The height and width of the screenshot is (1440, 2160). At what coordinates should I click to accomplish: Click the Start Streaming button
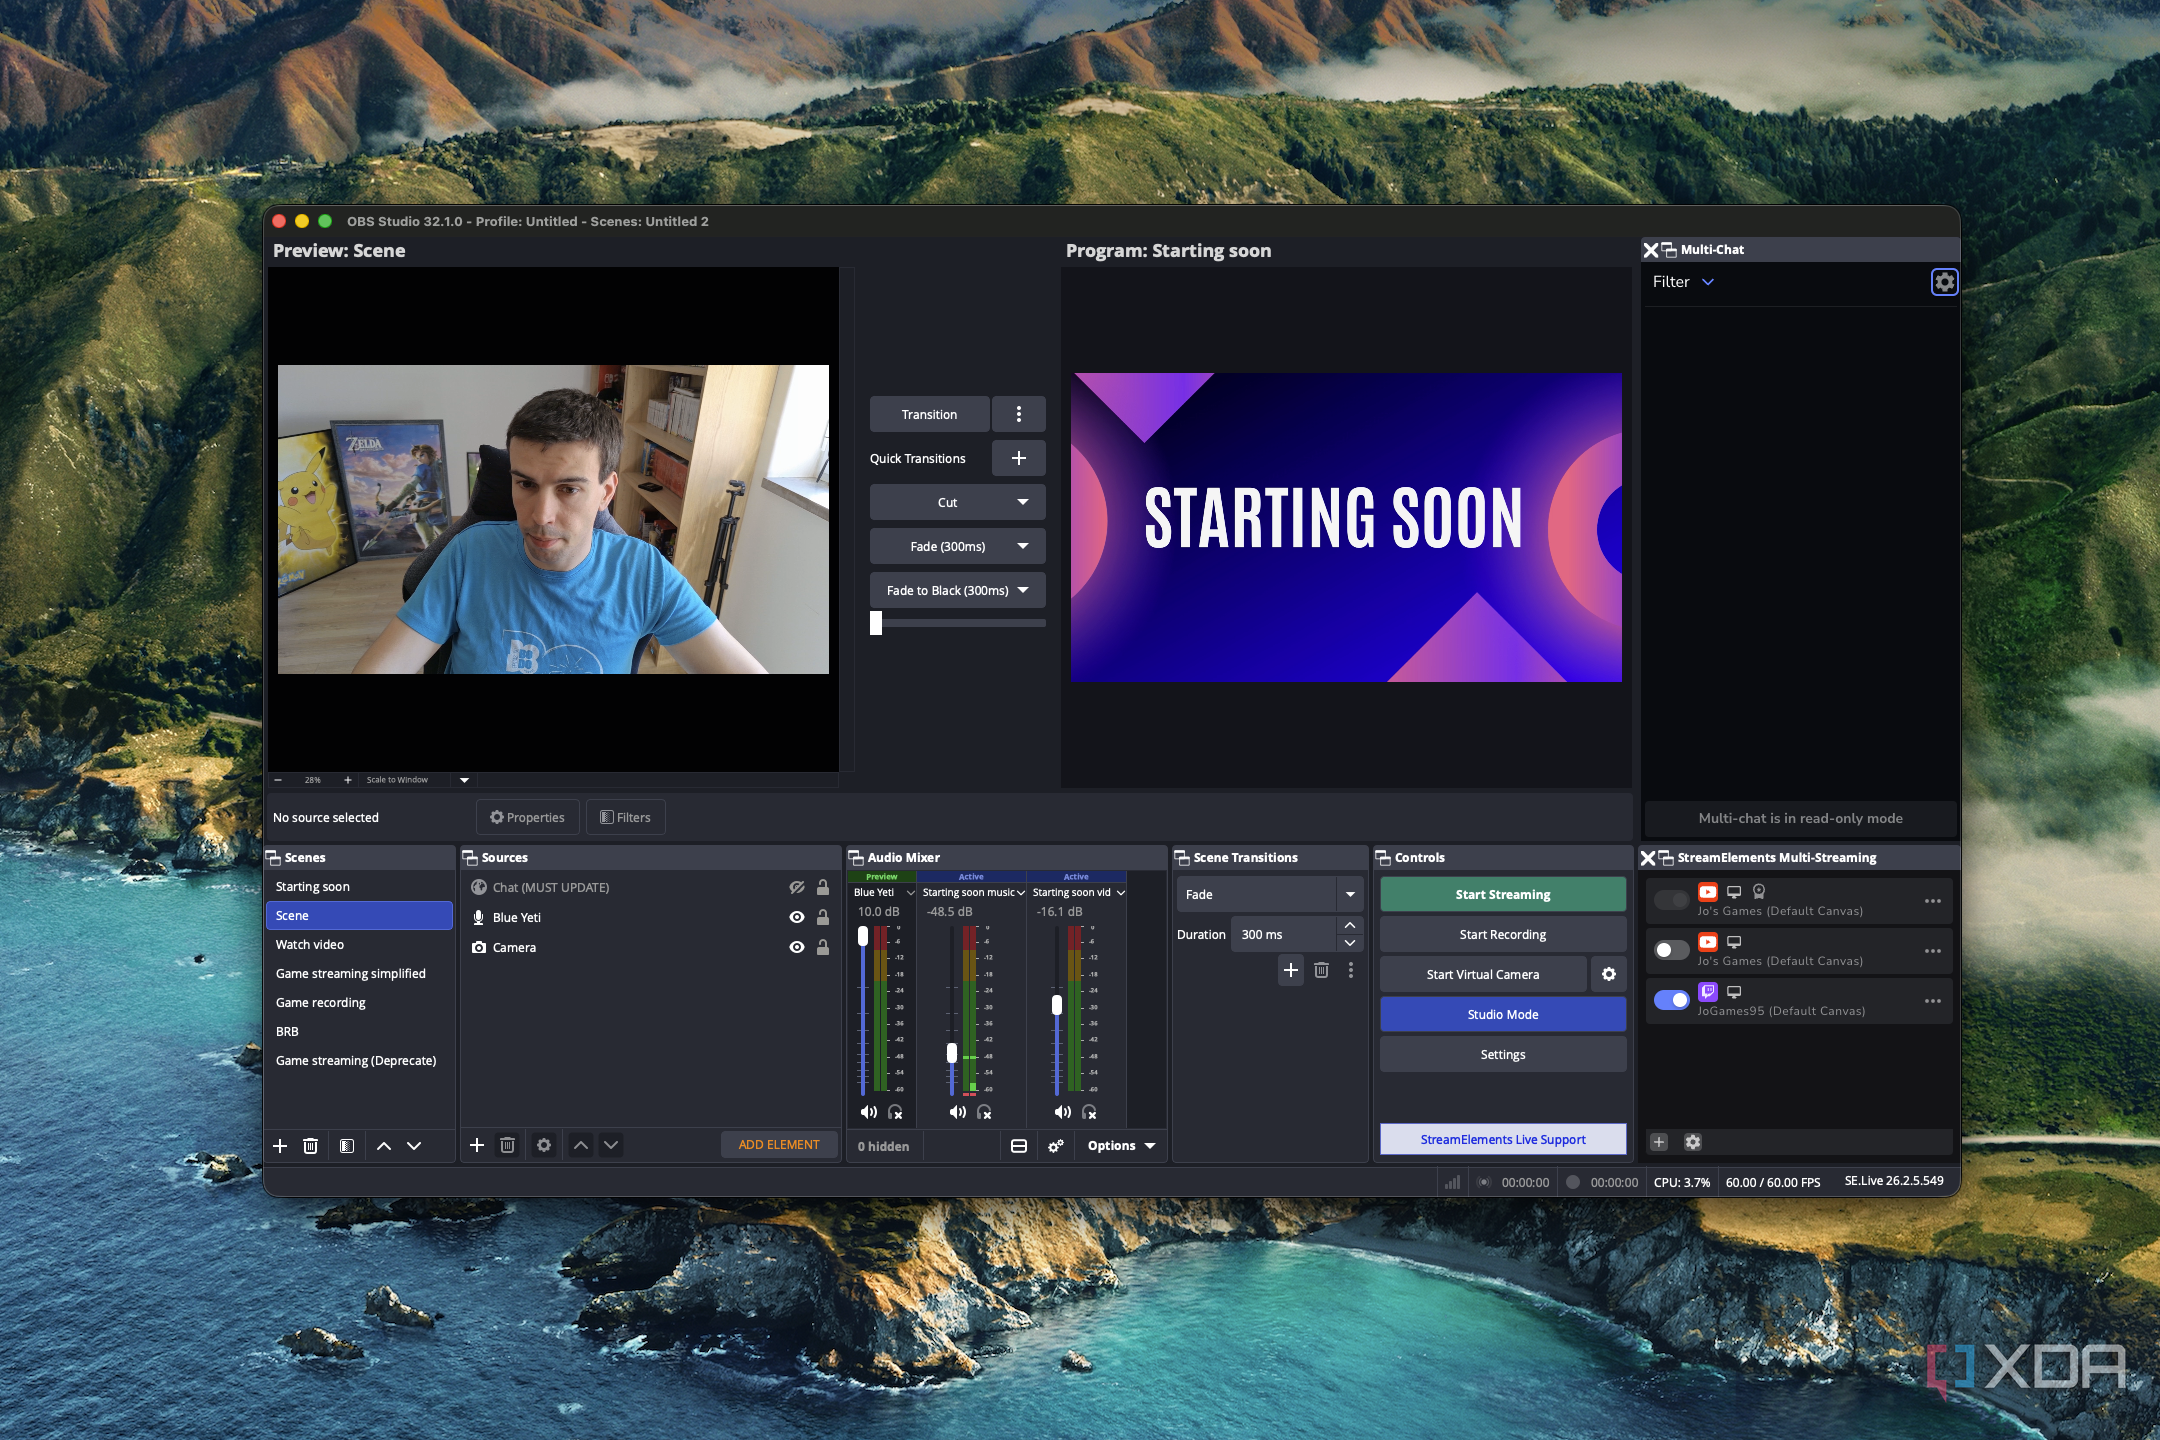pos(1503,894)
